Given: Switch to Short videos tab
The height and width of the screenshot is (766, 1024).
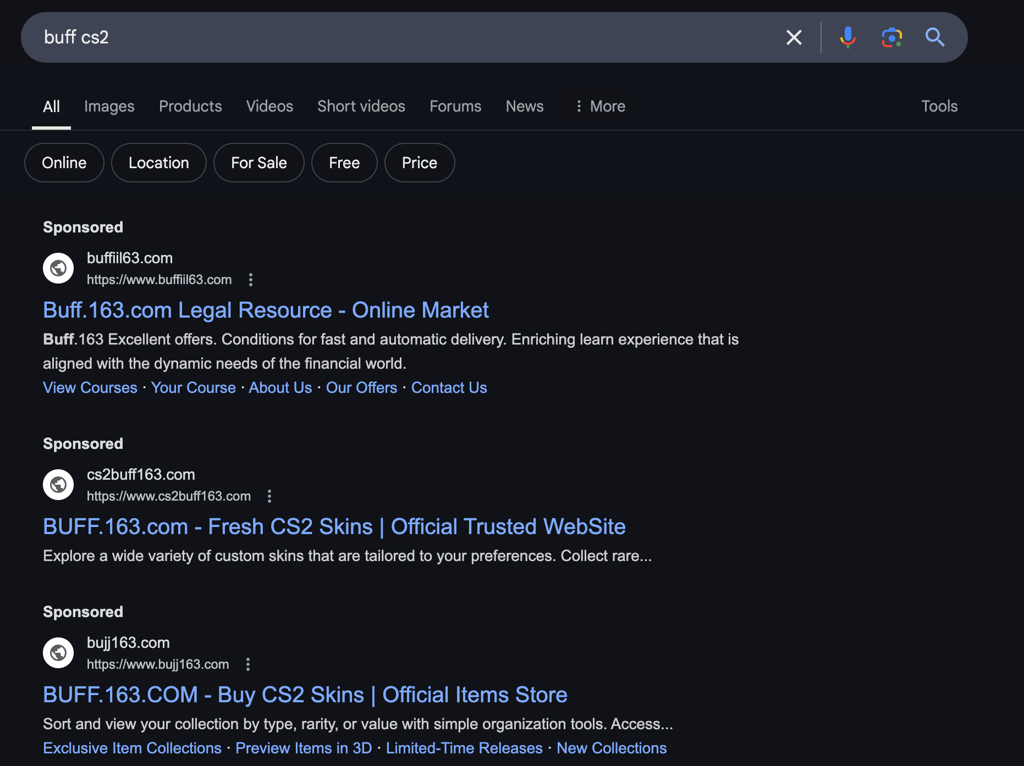Looking at the screenshot, I should click(361, 106).
